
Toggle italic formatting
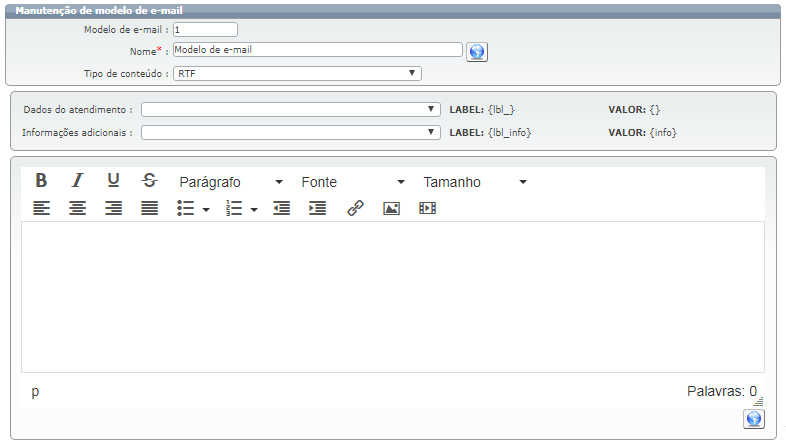(77, 180)
